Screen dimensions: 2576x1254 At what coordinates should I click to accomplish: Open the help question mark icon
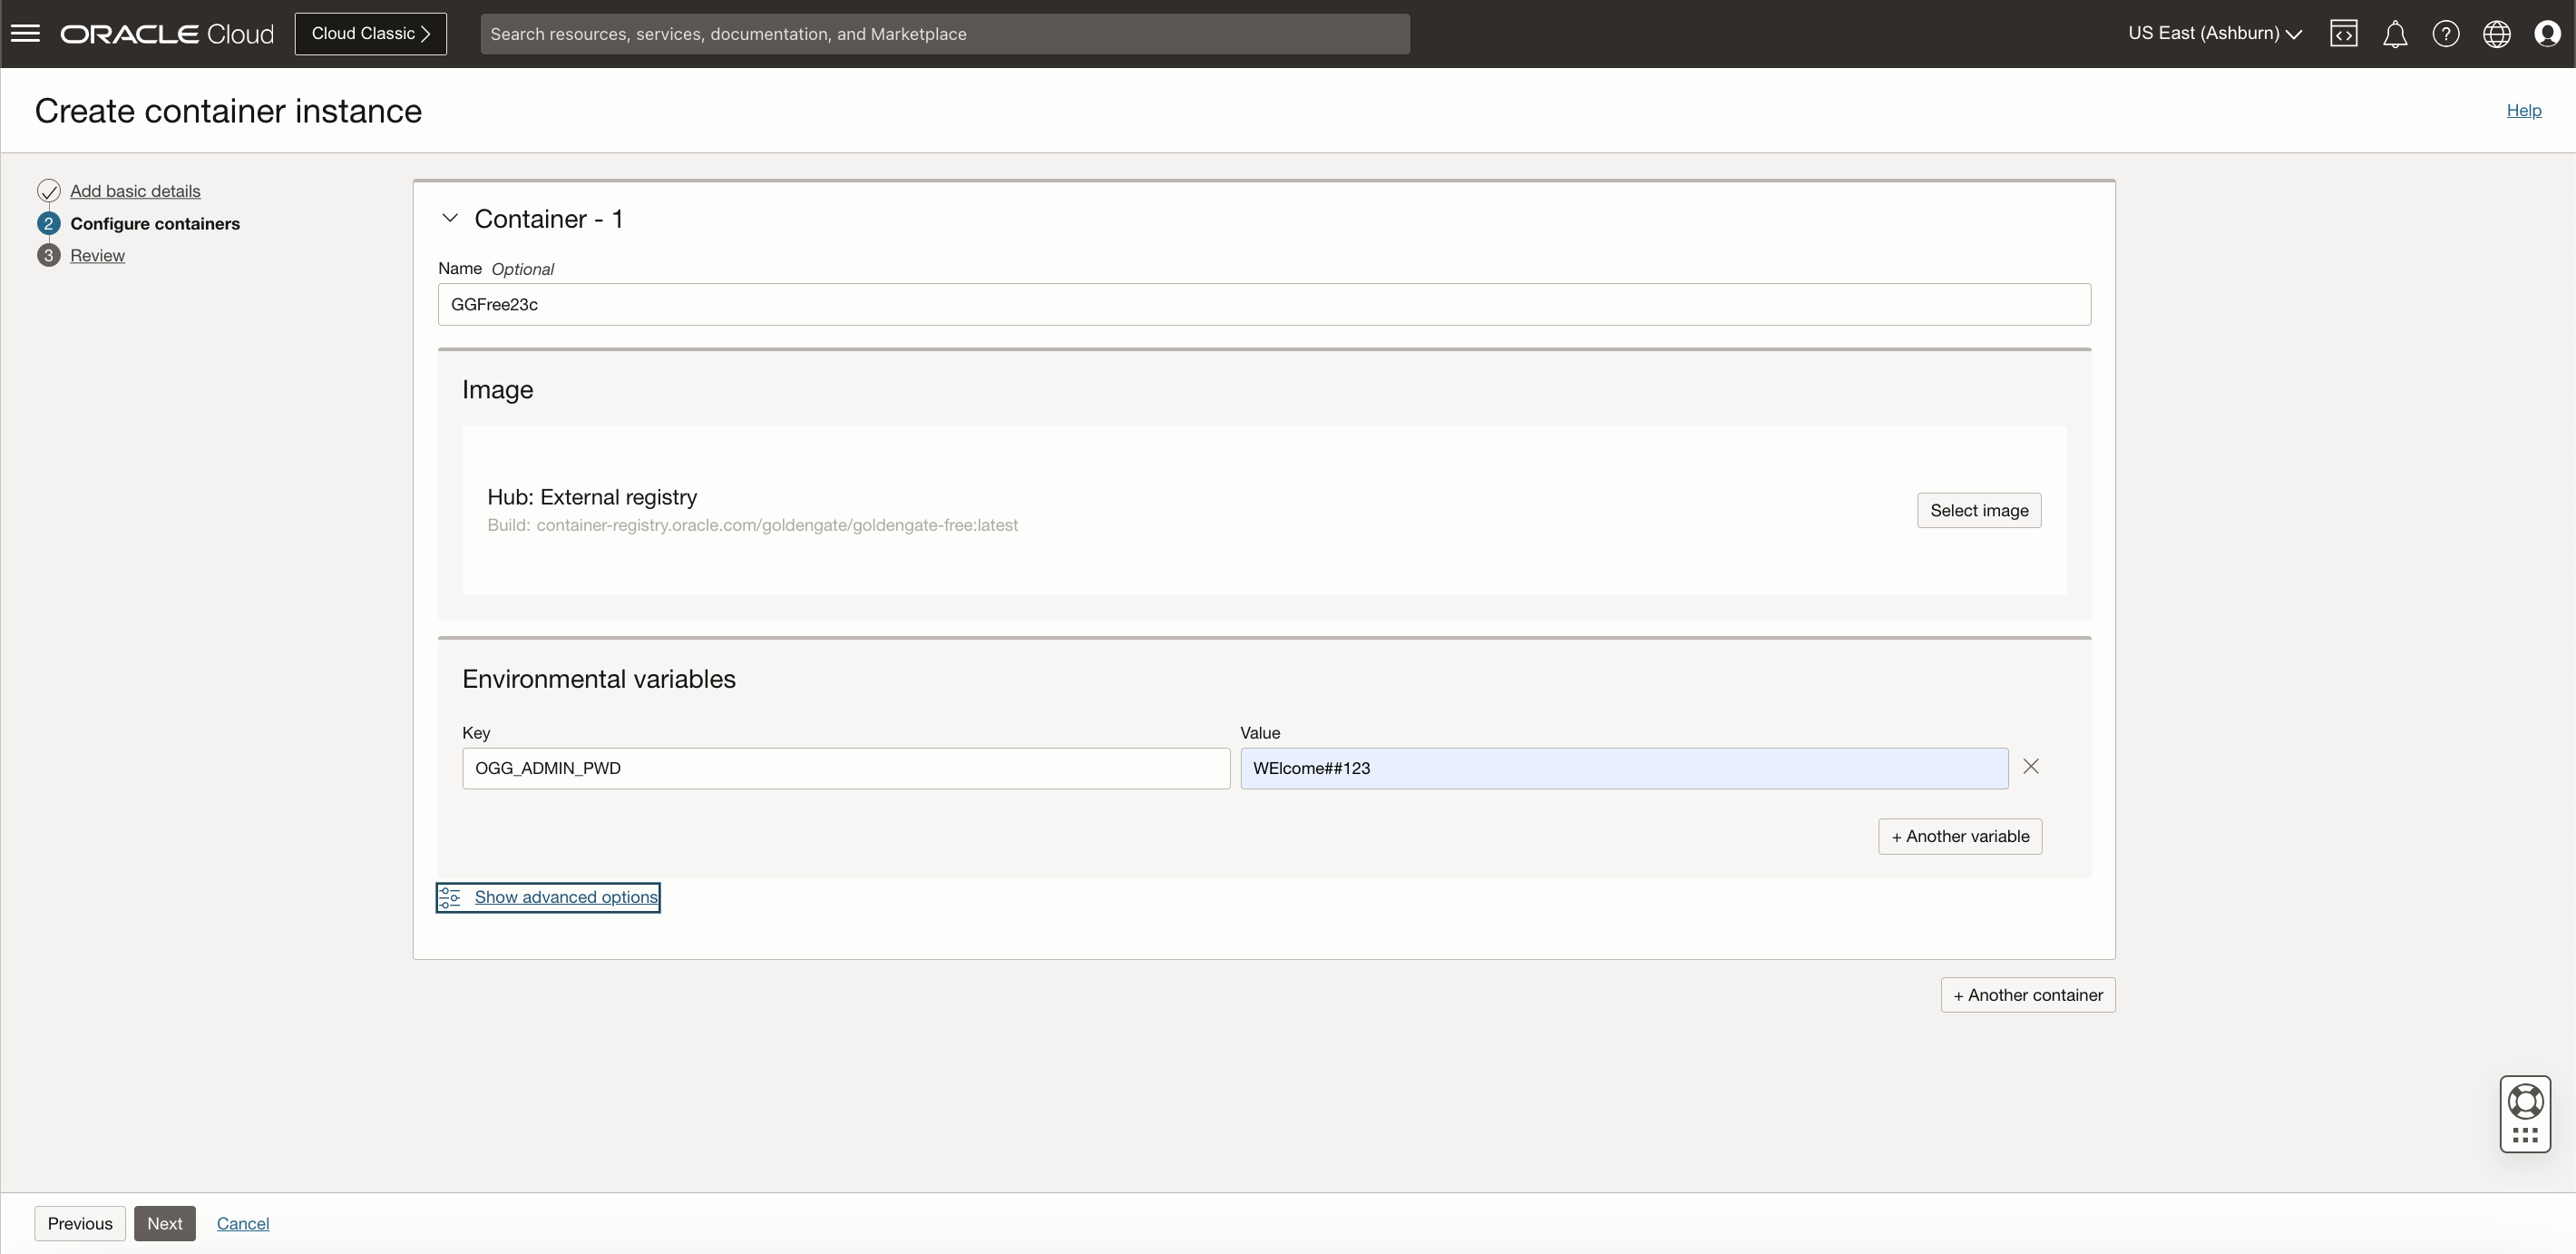[2446, 33]
